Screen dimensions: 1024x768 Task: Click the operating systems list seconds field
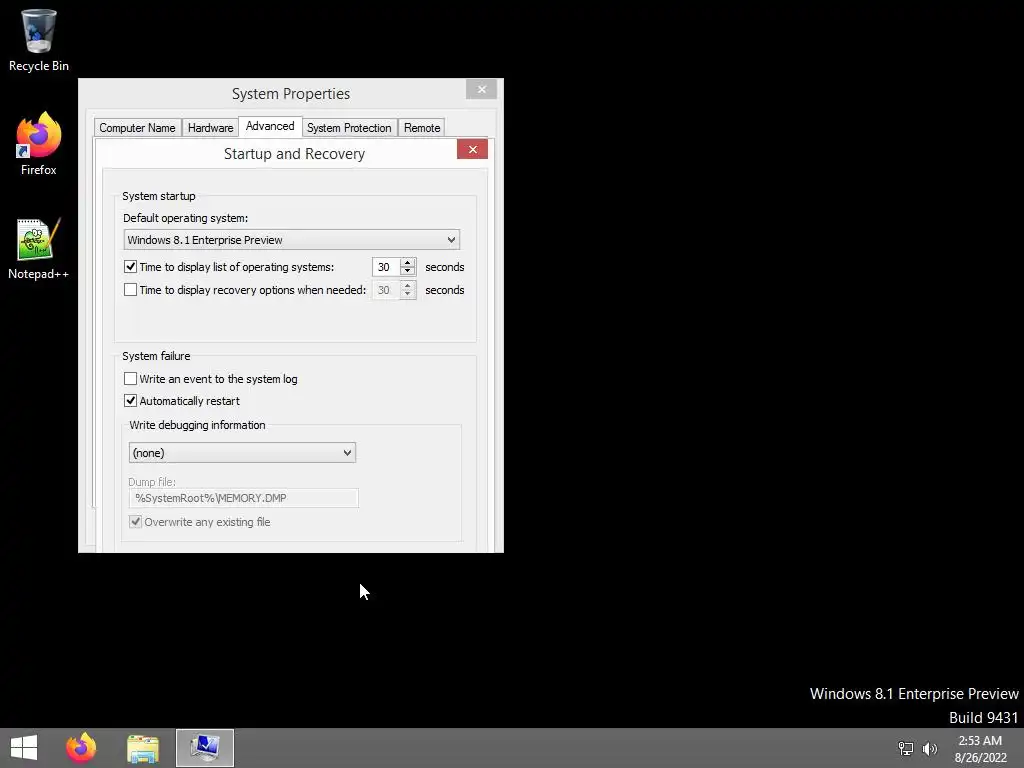click(386, 267)
